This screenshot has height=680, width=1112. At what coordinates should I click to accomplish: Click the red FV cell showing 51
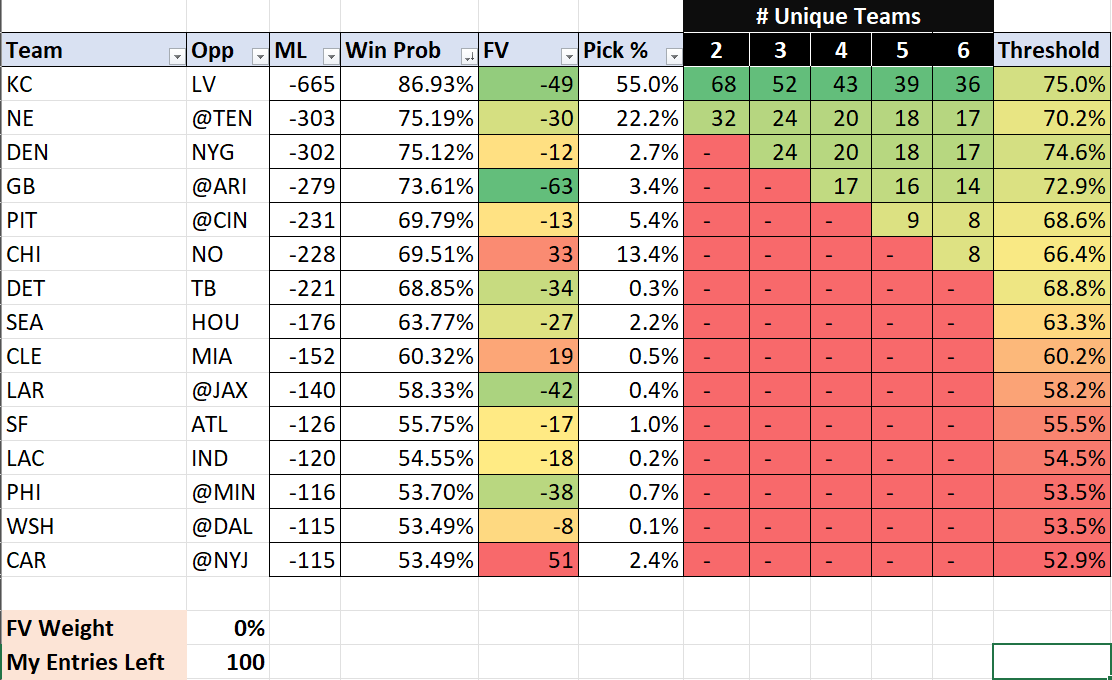529,560
